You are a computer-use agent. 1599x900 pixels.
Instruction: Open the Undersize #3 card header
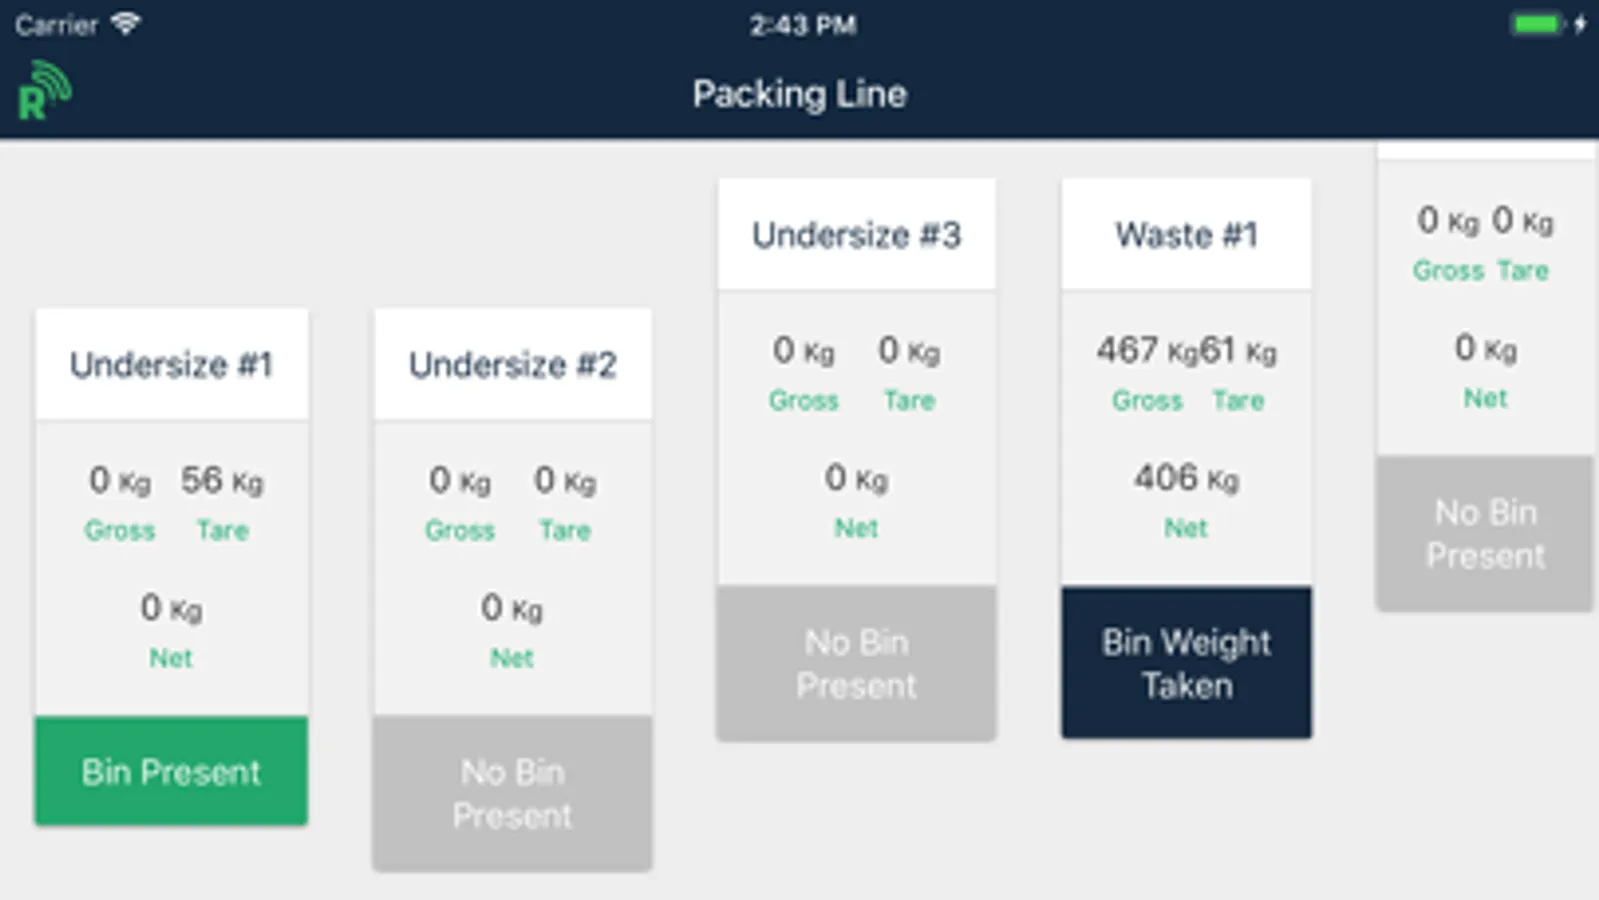click(x=856, y=235)
